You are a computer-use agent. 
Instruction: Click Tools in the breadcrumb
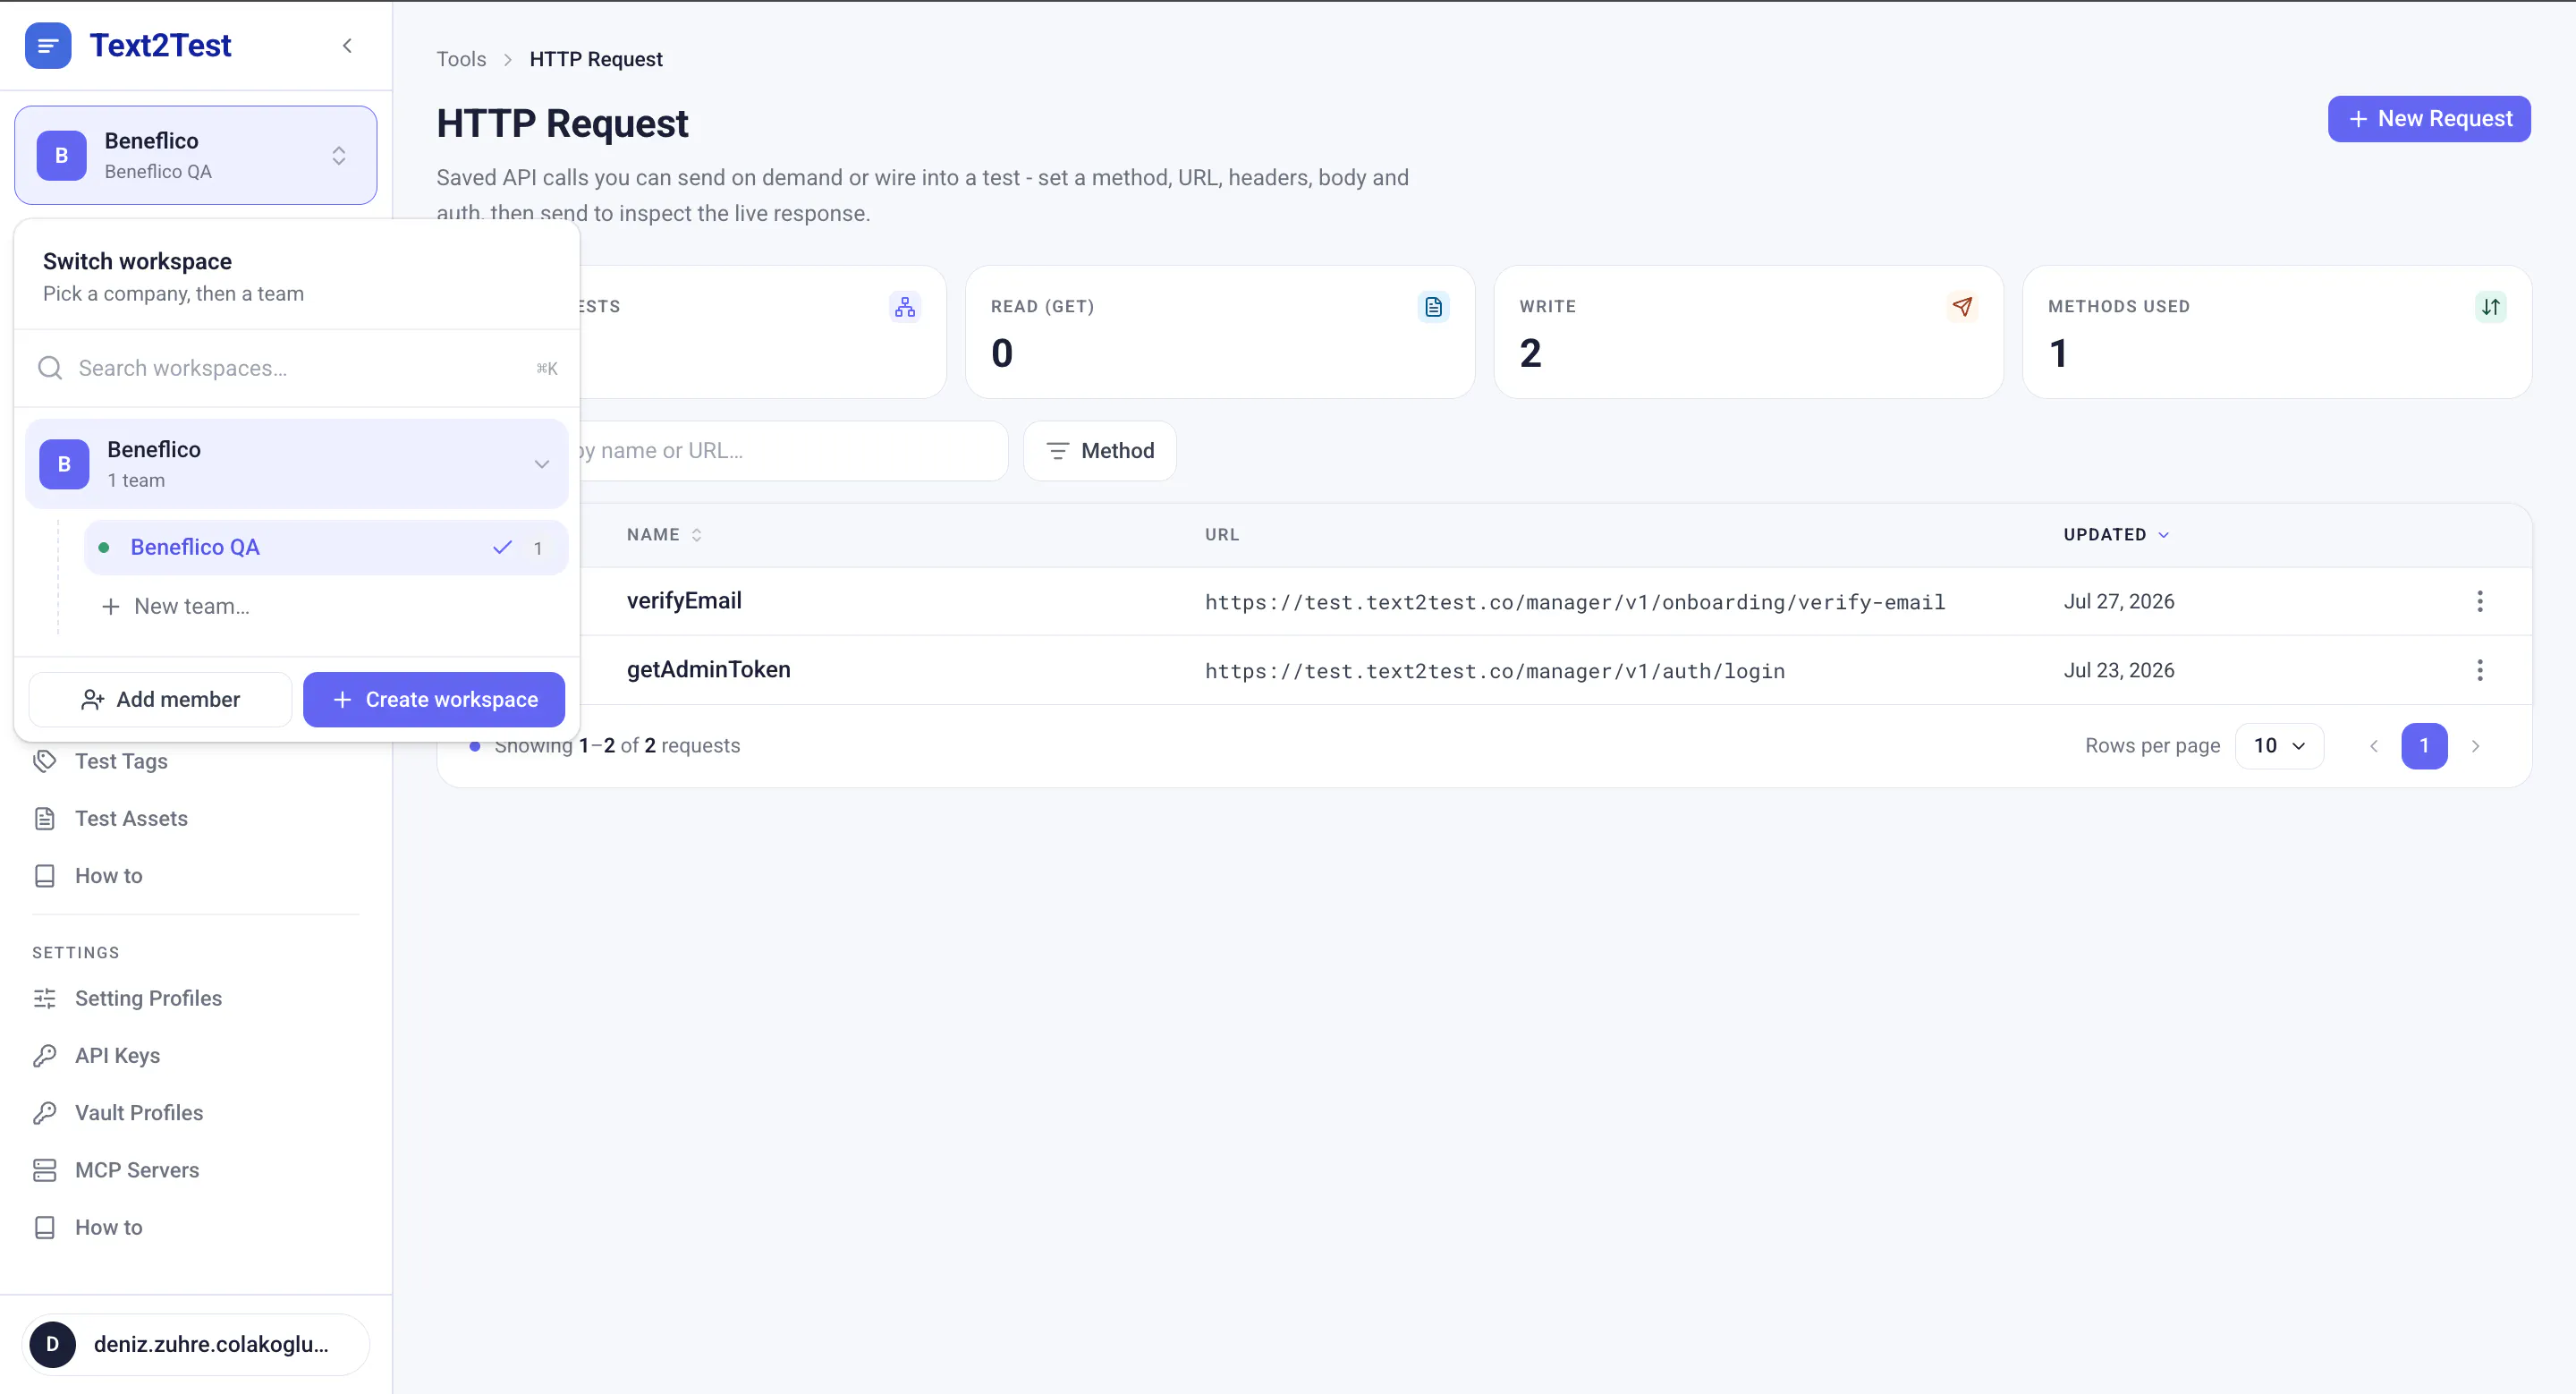(461, 59)
